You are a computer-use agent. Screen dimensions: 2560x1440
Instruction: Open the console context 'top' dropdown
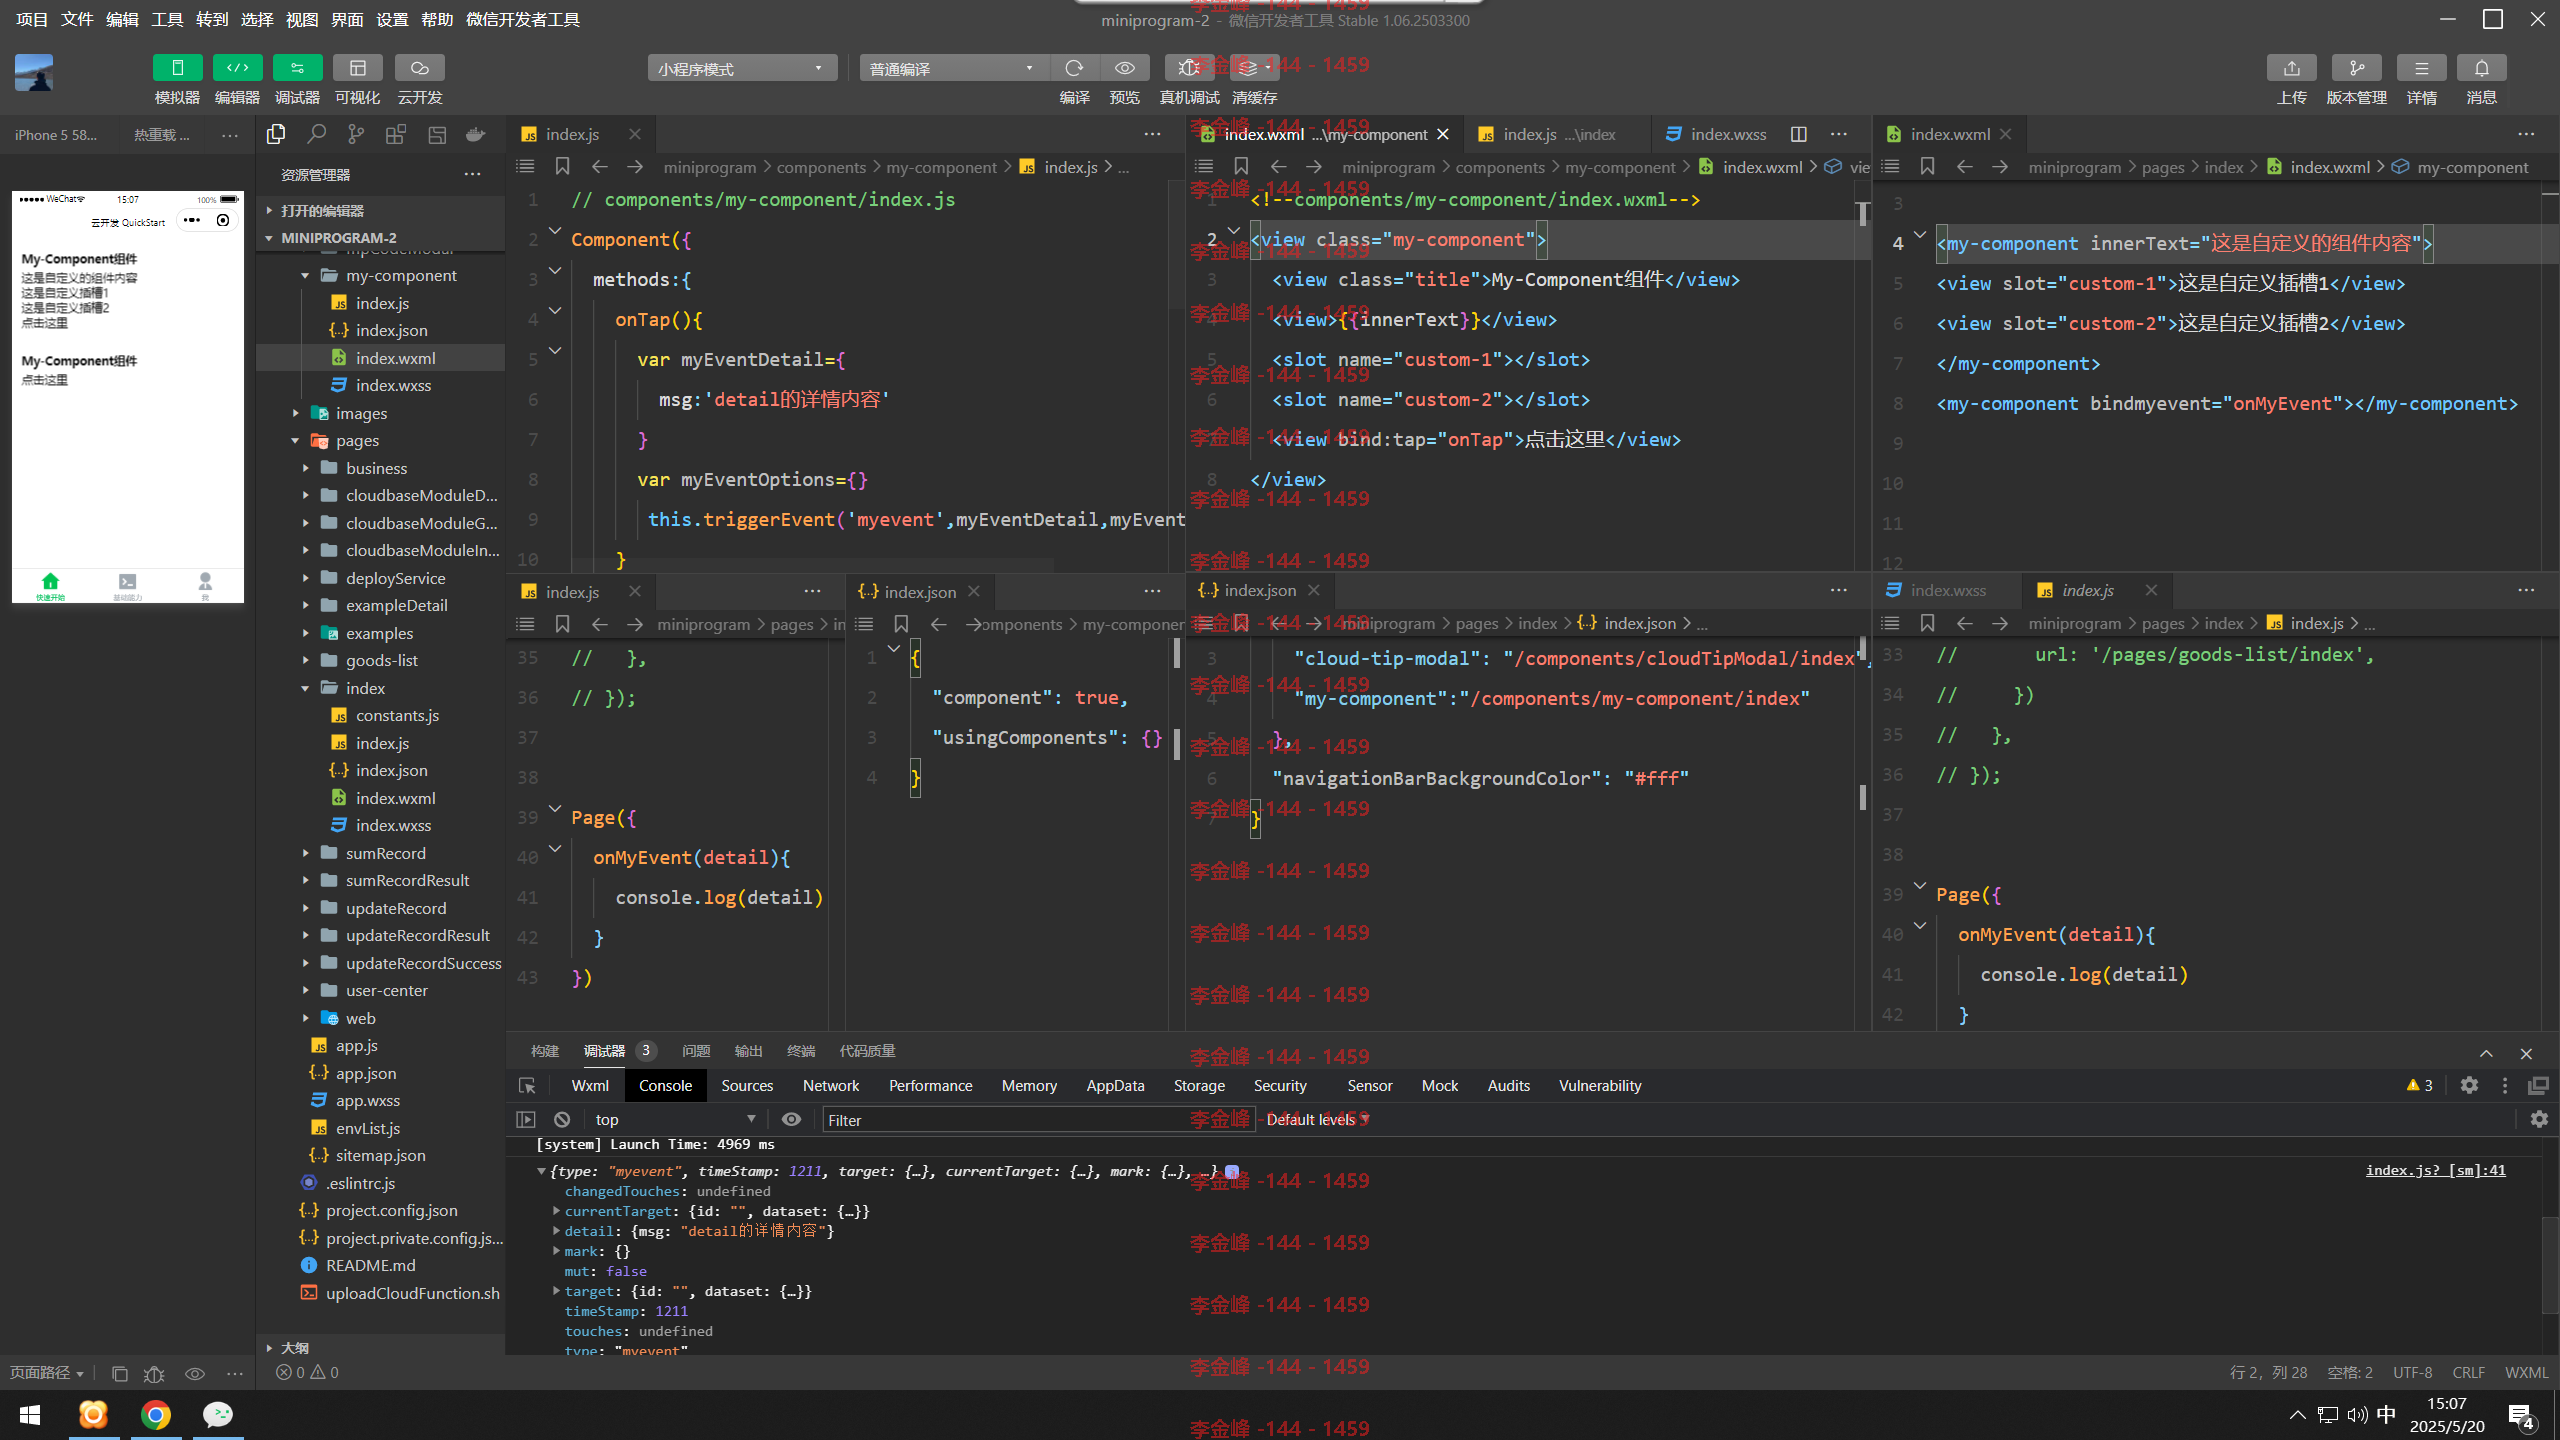coord(674,1119)
